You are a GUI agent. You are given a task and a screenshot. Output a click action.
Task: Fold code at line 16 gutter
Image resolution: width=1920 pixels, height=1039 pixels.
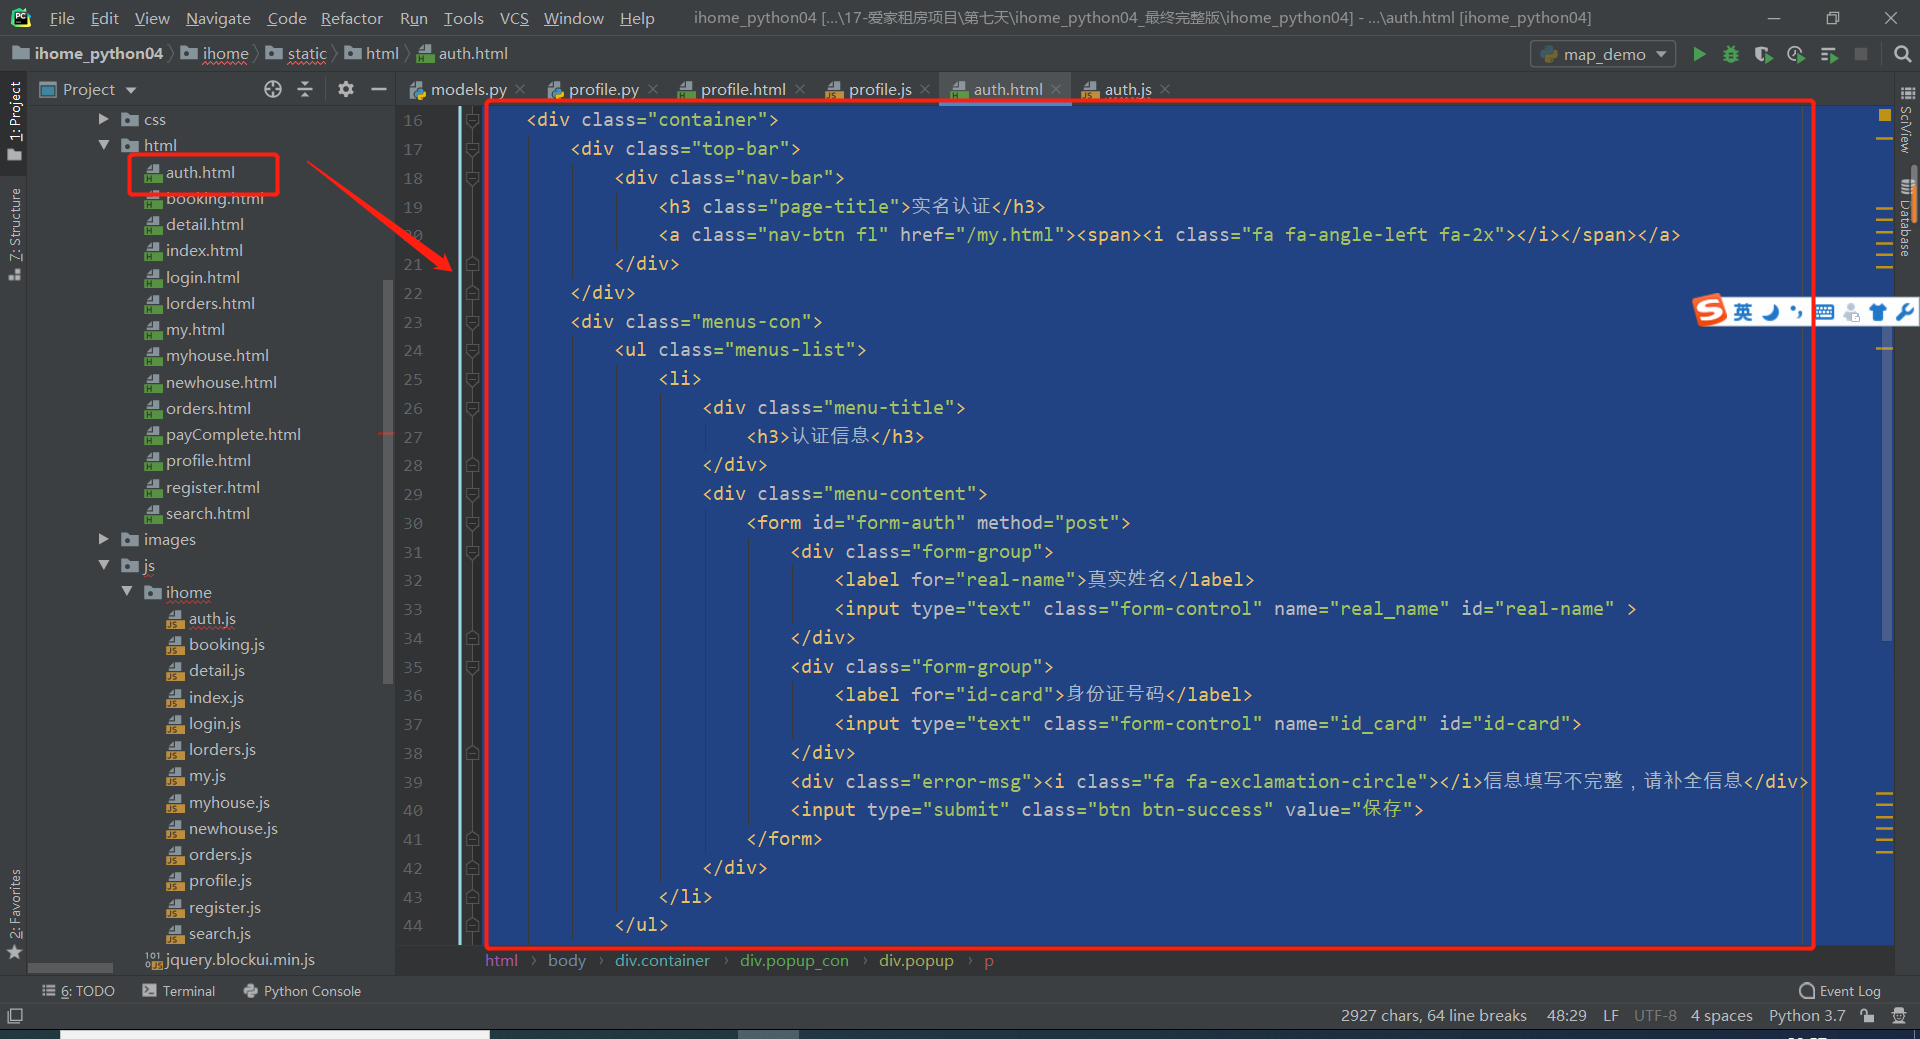pyautogui.click(x=472, y=120)
